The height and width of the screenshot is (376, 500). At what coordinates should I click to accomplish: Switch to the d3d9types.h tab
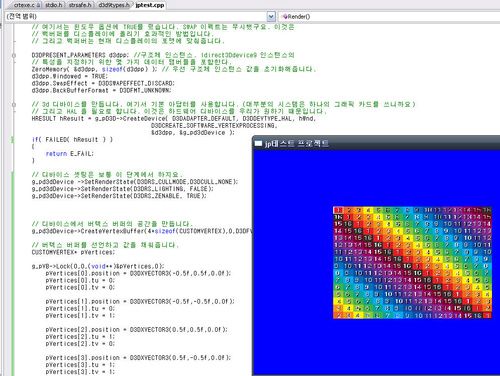[113, 5]
